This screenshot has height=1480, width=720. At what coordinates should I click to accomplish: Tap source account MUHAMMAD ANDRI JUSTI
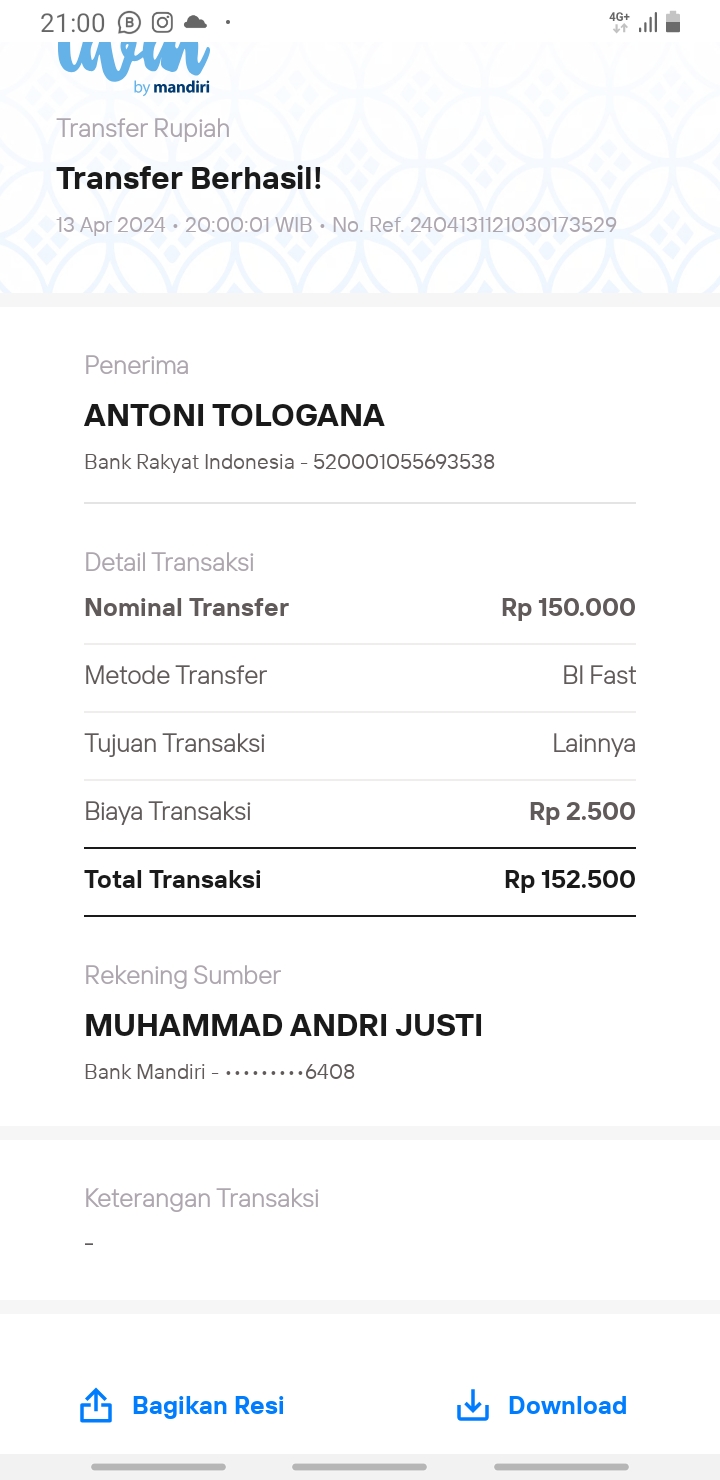point(284,1026)
